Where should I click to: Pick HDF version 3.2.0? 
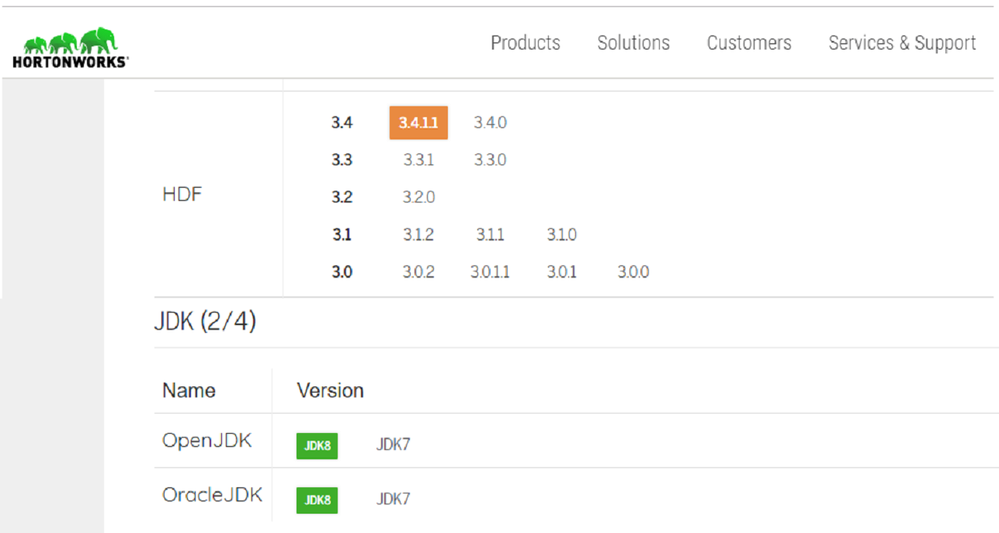point(419,197)
